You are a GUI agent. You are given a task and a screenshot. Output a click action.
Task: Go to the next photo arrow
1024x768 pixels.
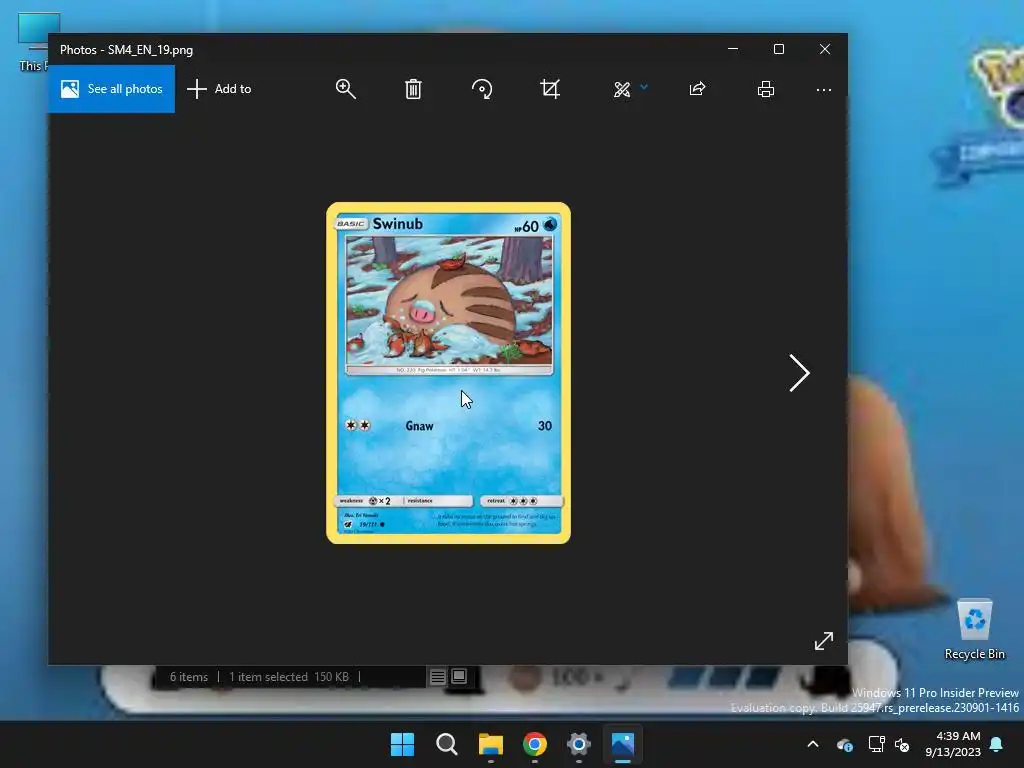(x=799, y=373)
